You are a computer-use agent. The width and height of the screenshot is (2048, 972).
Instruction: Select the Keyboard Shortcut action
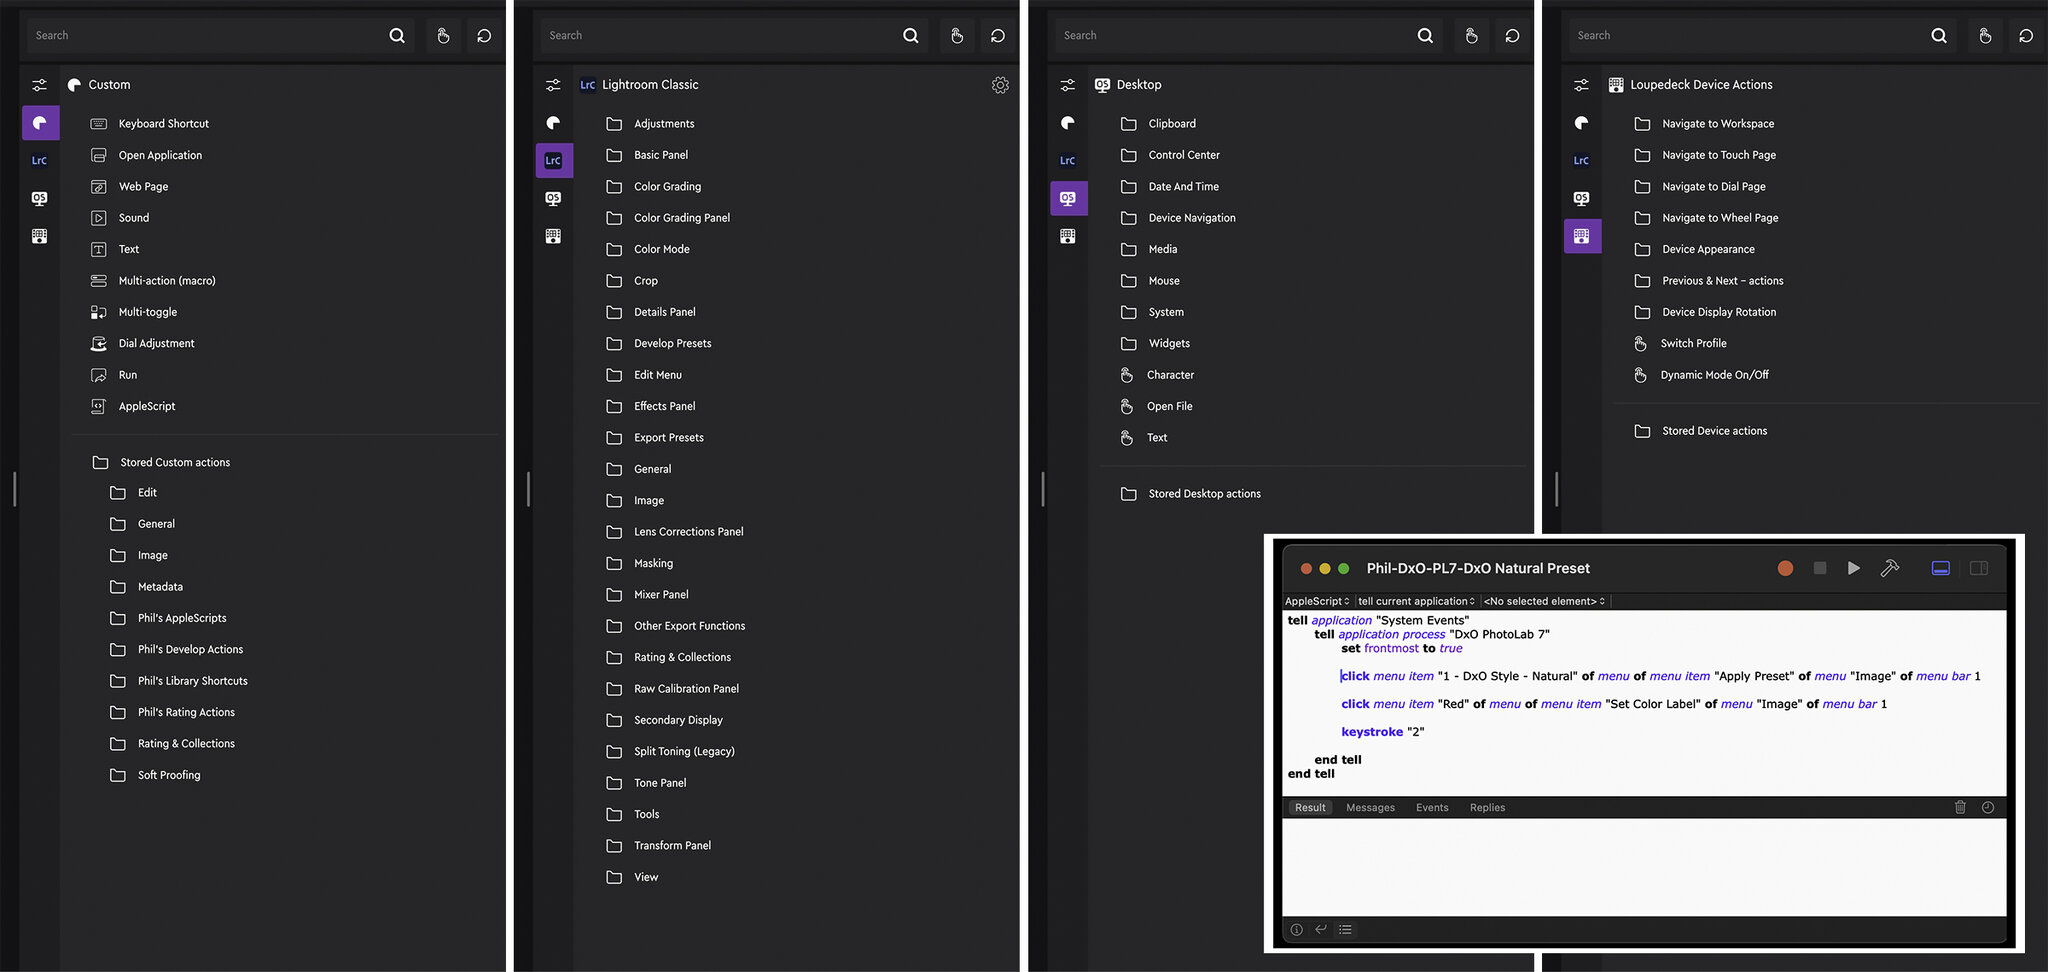click(163, 124)
